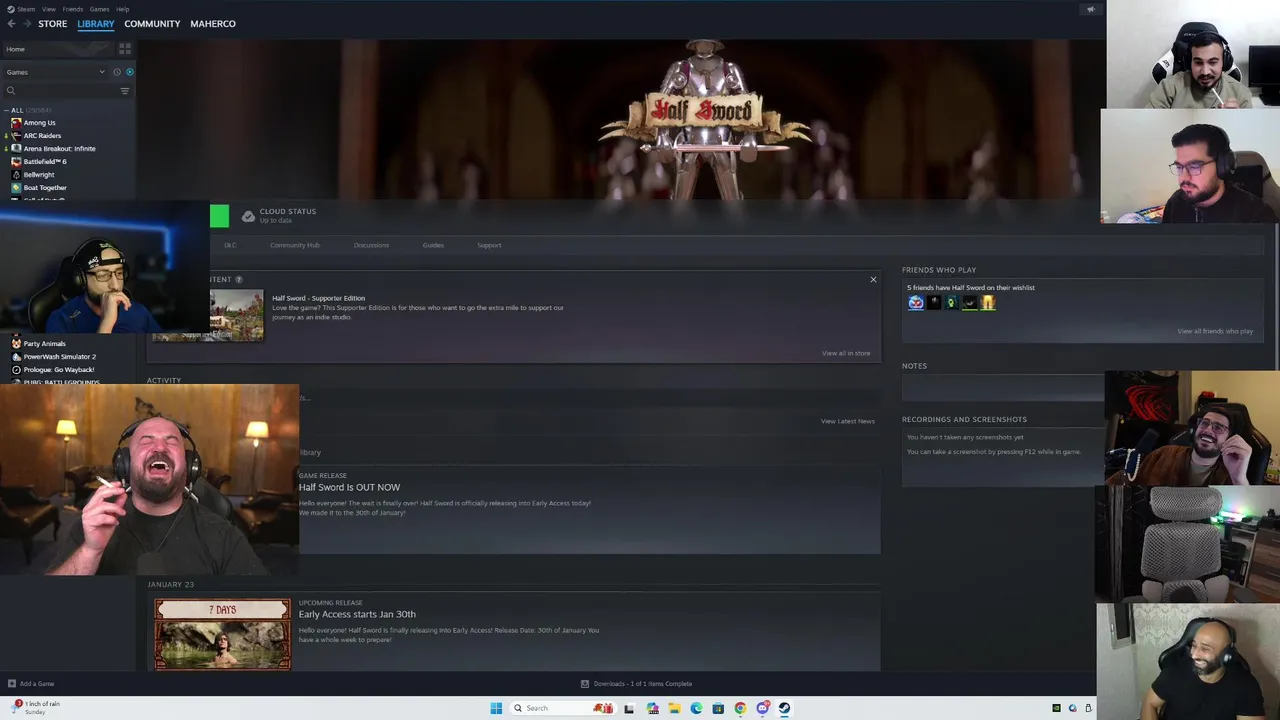The width and height of the screenshot is (1280, 720).
Task: Select Boat Together in game list
Action: click(x=45, y=188)
